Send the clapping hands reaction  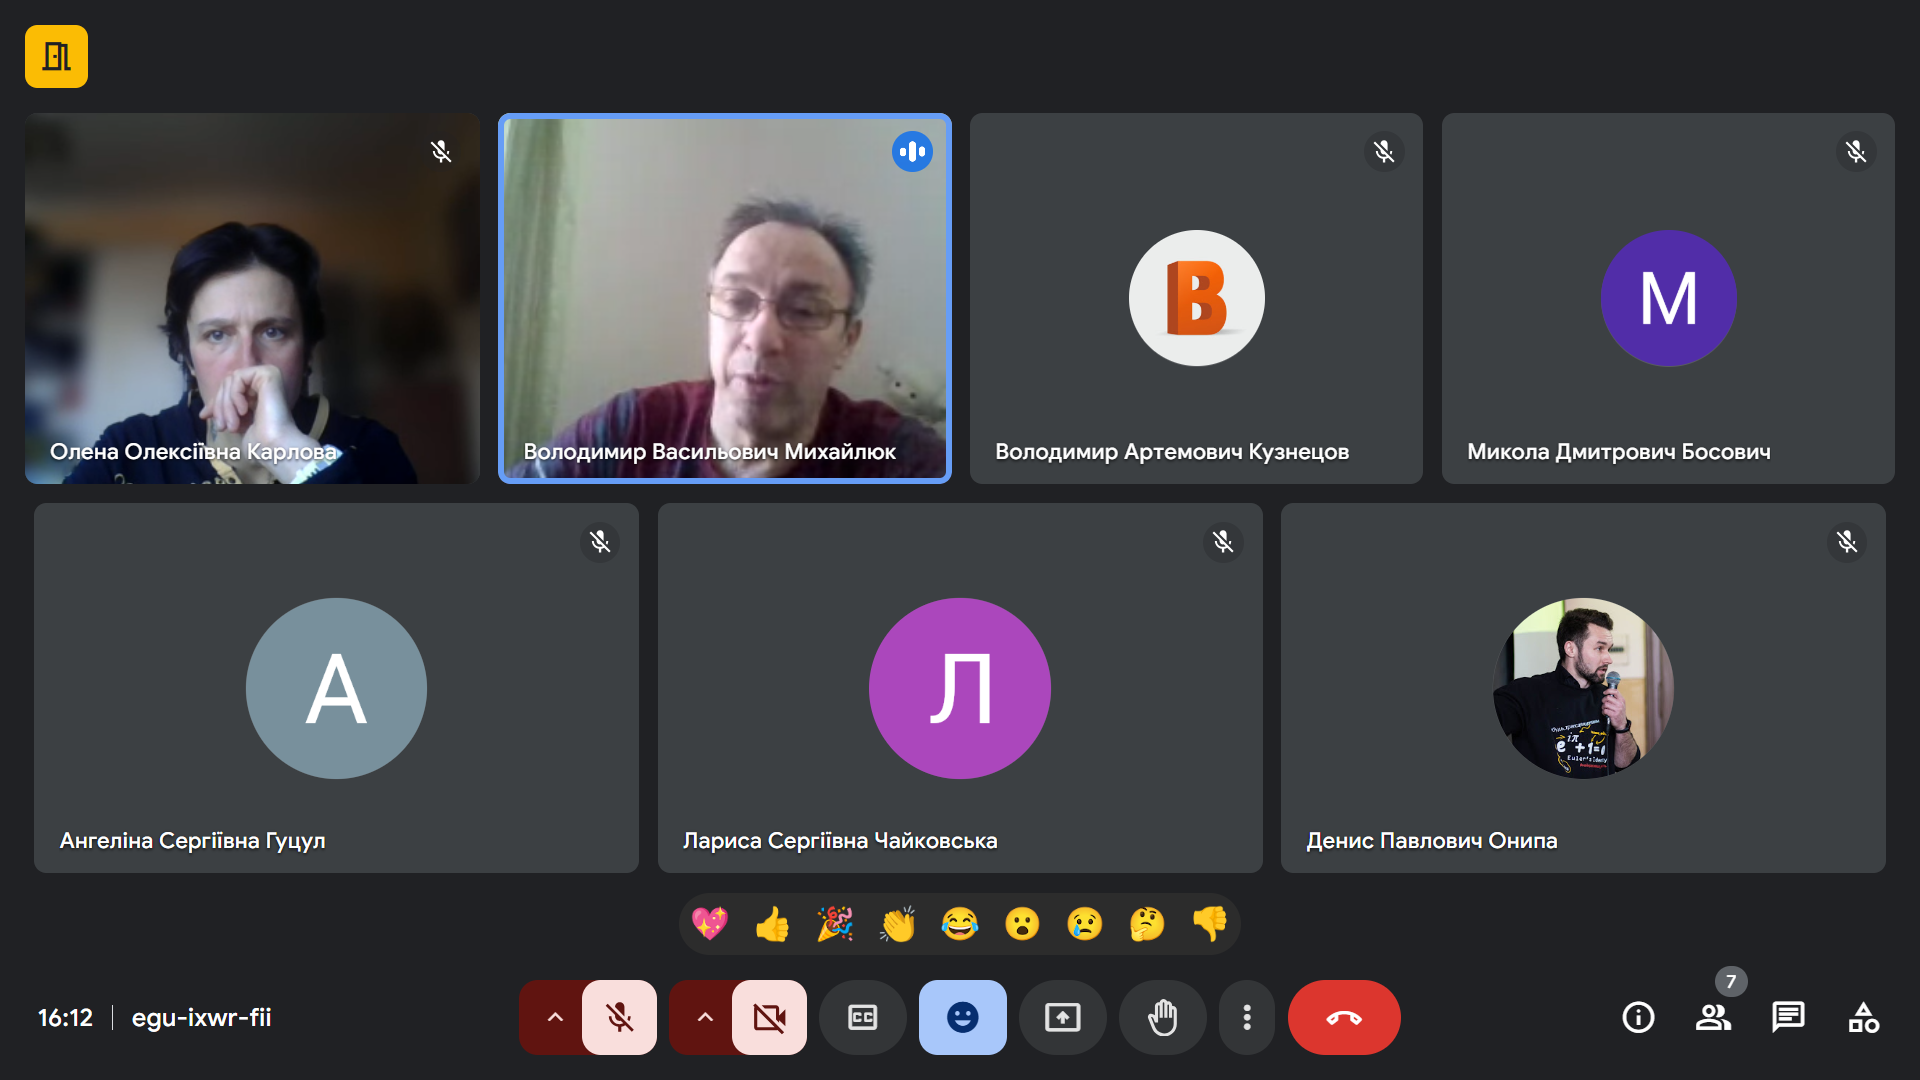[897, 924]
